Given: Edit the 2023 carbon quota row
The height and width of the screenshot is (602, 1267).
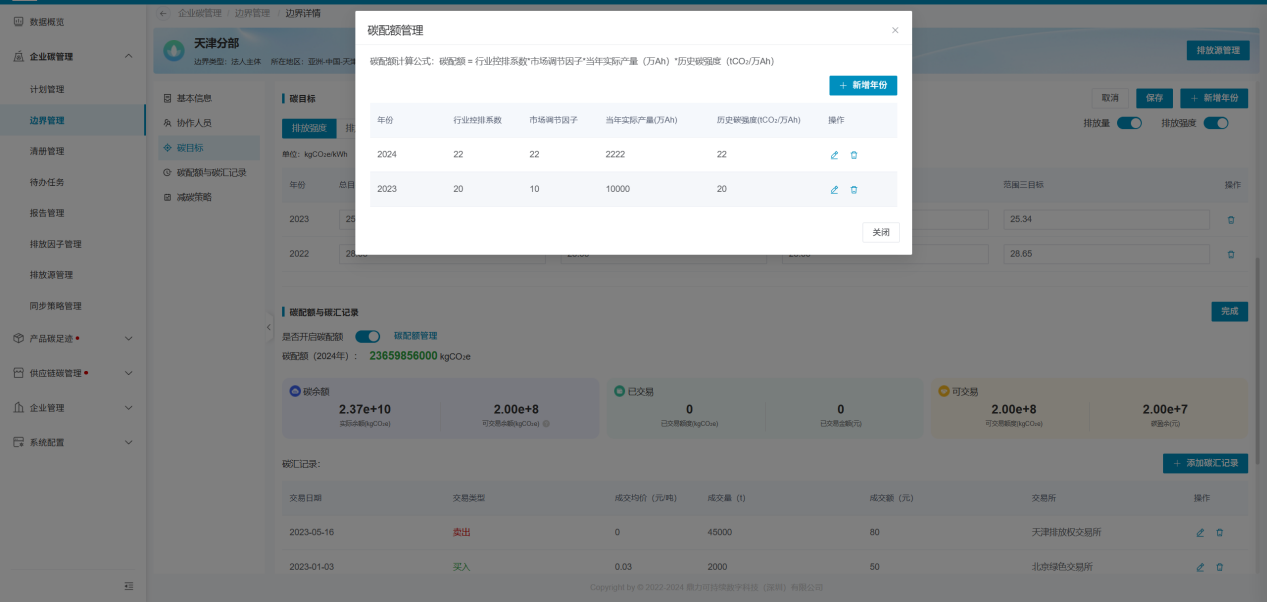Looking at the screenshot, I should [x=834, y=190].
